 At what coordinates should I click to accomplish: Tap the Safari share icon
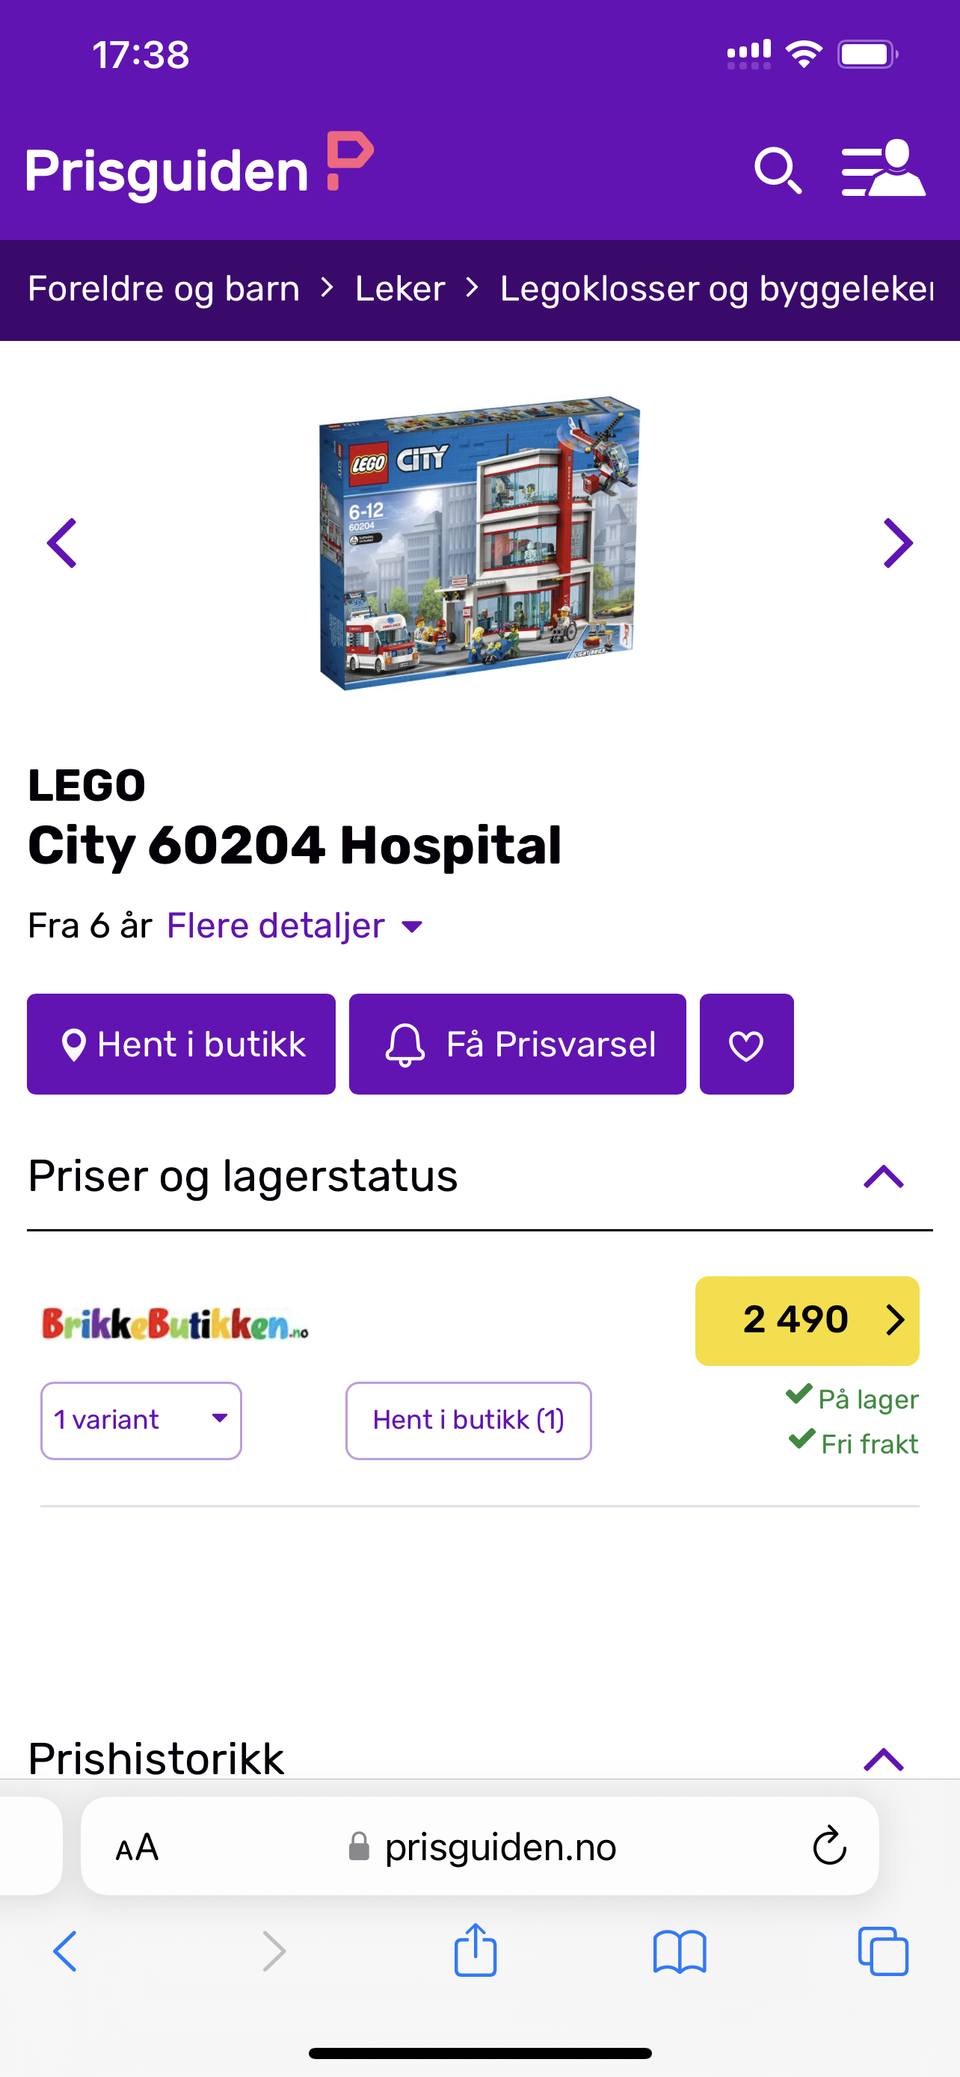click(x=475, y=1949)
